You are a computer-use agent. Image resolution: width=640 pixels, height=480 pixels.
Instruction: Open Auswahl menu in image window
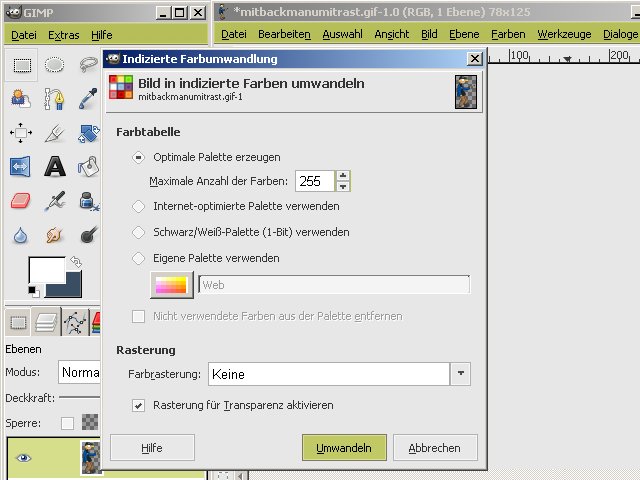pyautogui.click(x=342, y=34)
